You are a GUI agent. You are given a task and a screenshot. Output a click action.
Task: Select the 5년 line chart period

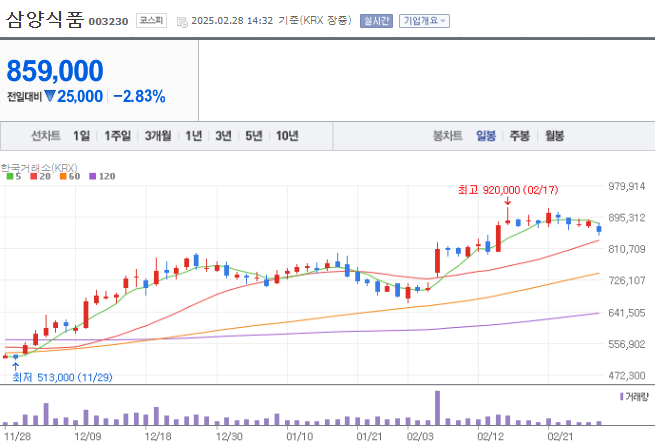pyautogui.click(x=254, y=136)
